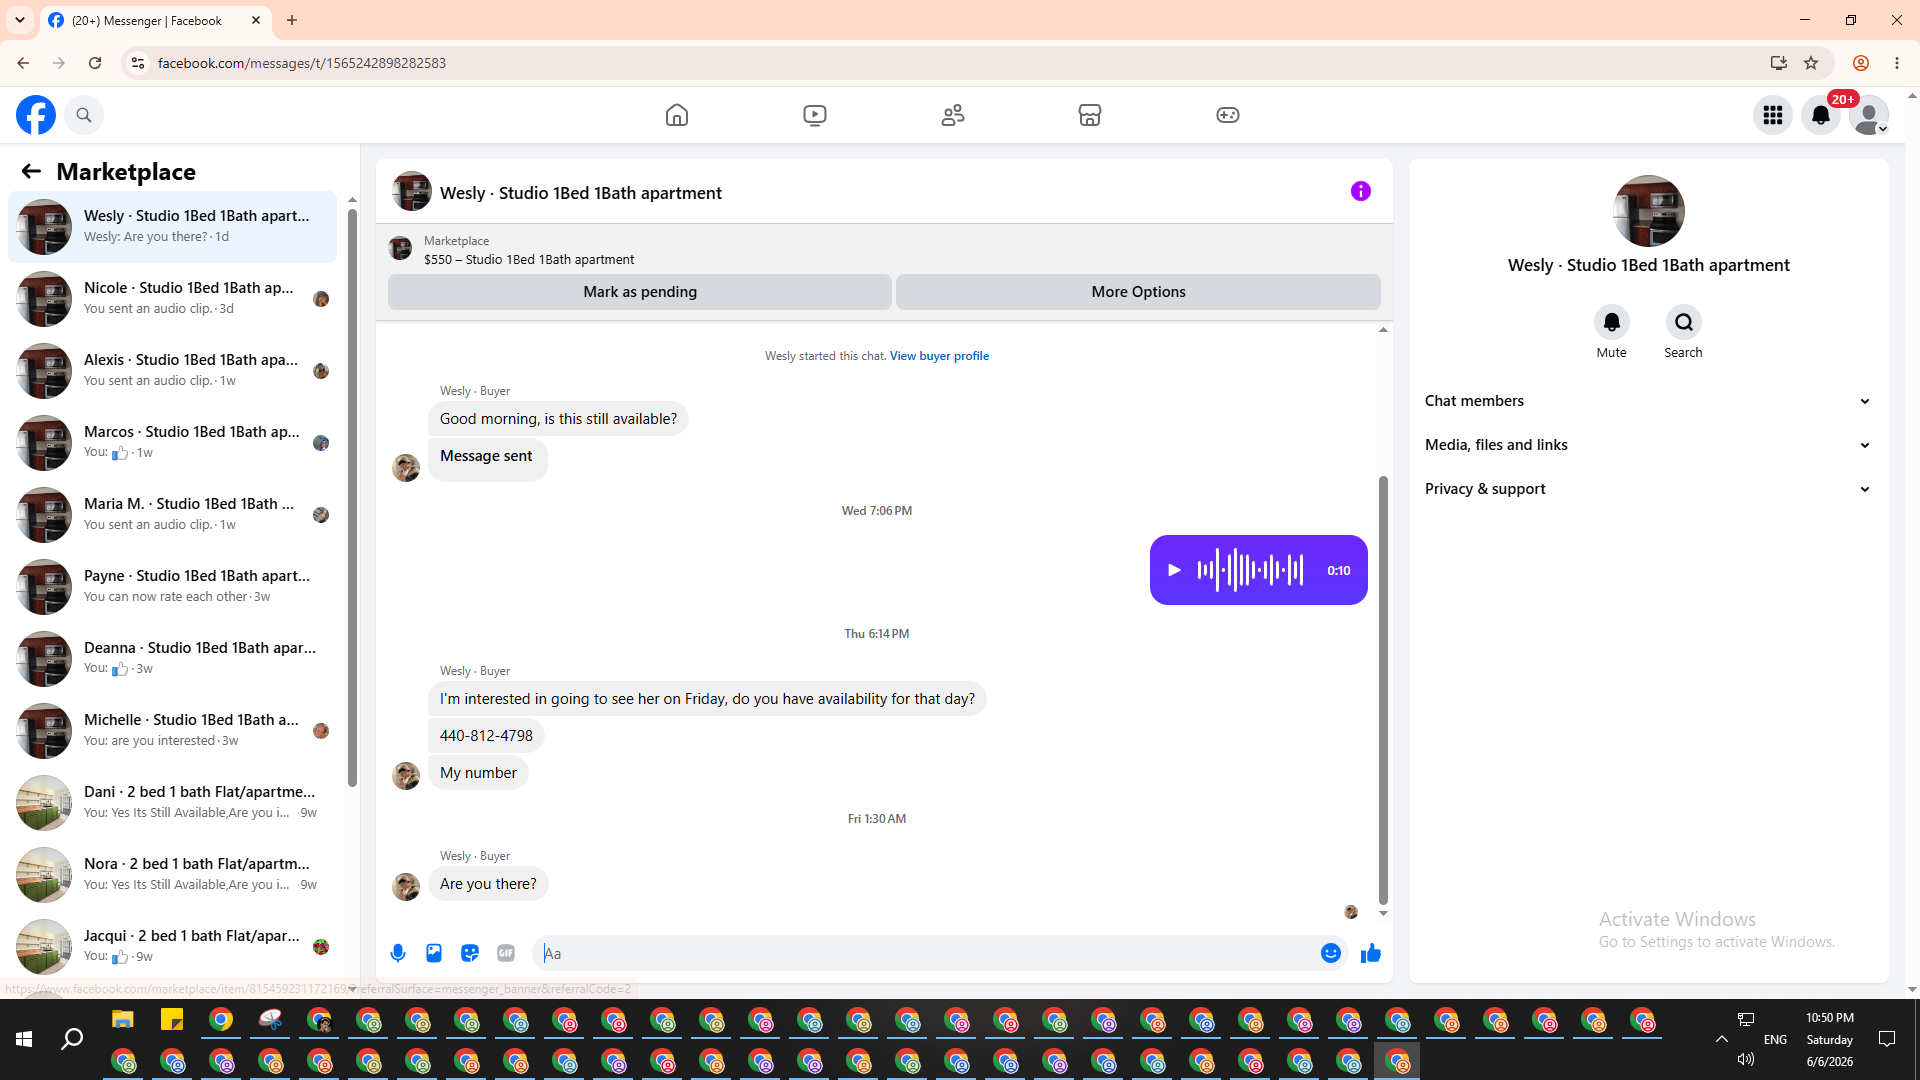Viewport: 1920px width, 1080px height.
Task: Send a thumbs-up like
Action: point(1371,953)
